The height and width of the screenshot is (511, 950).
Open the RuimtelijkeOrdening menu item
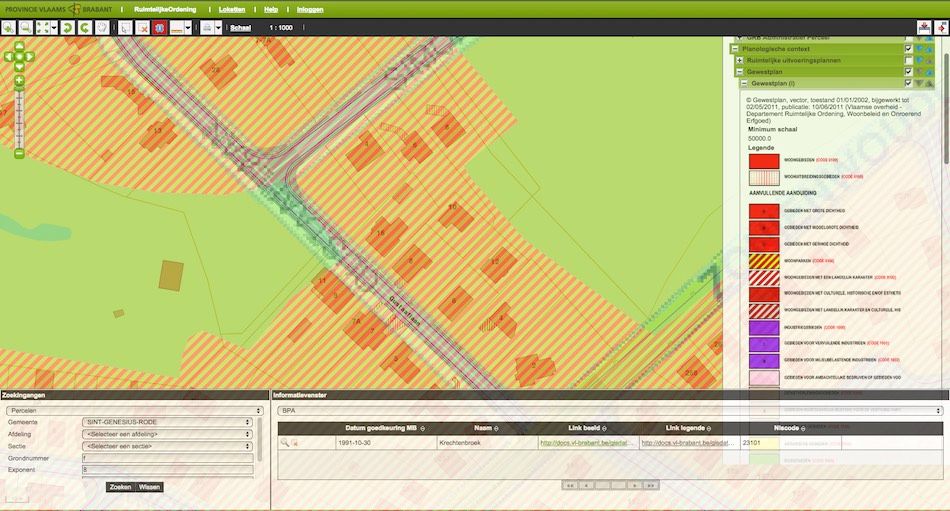165,10
